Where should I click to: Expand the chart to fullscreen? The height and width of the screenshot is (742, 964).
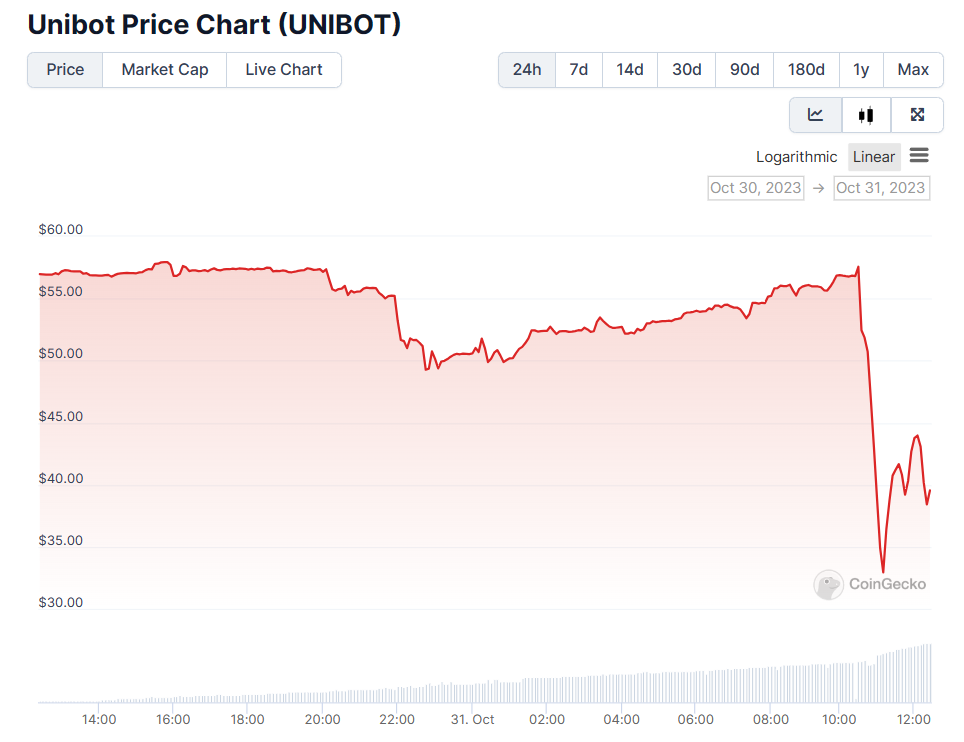917,114
